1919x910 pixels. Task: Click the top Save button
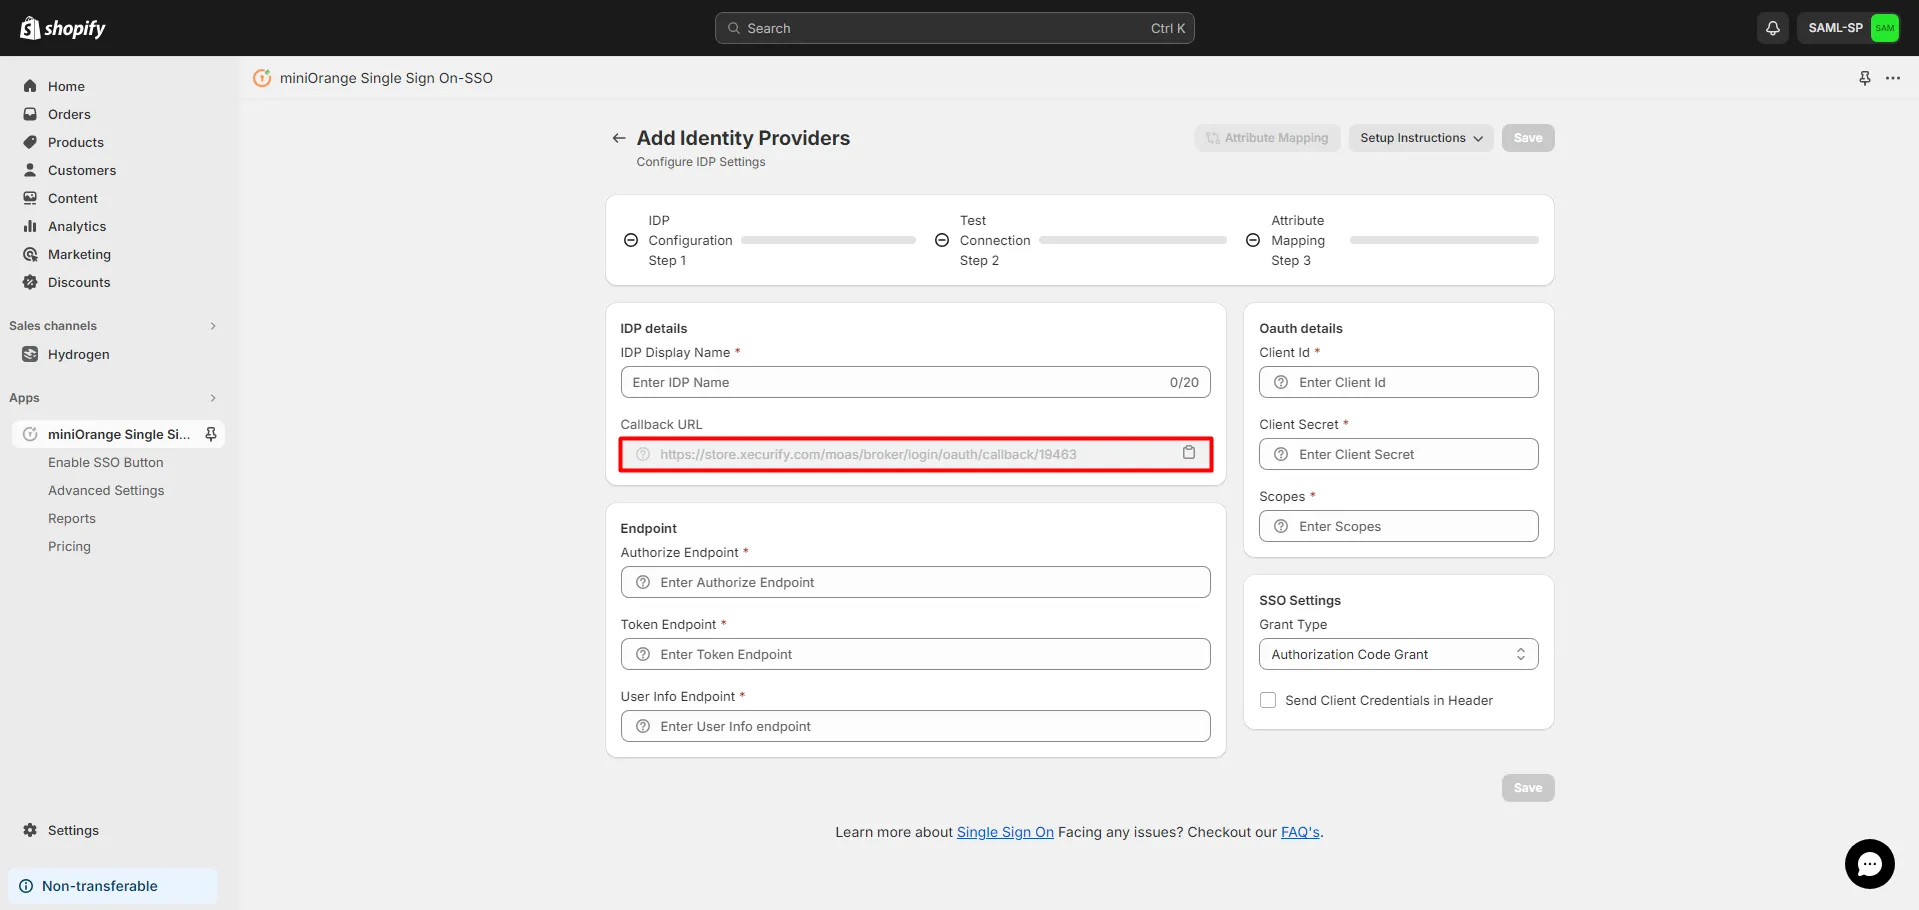coord(1527,138)
